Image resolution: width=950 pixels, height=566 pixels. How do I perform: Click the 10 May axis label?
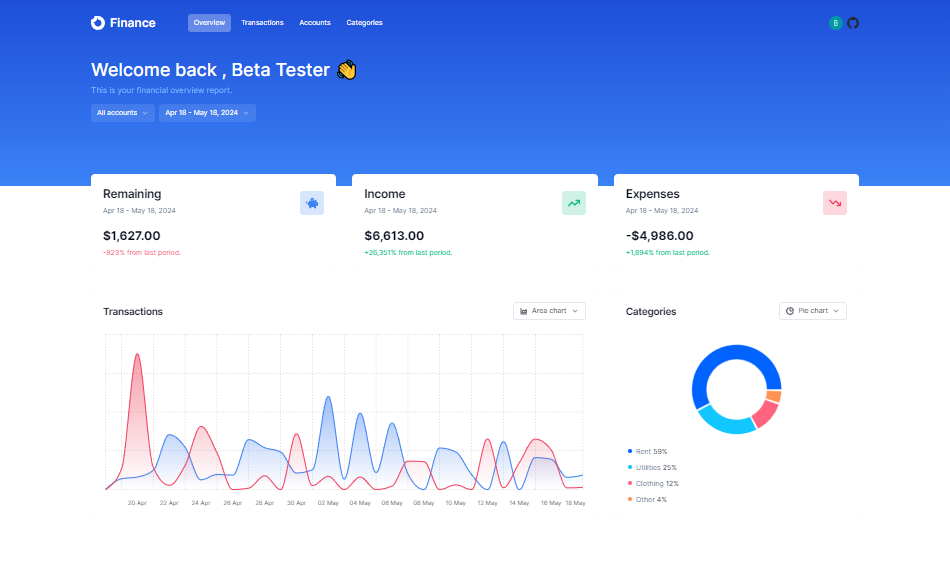(x=456, y=503)
